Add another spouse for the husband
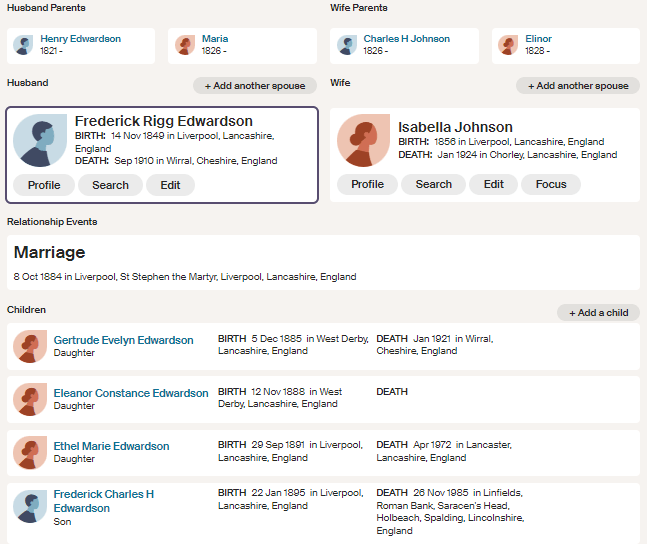The height and width of the screenshot is (544, 647). pos(255,86)
